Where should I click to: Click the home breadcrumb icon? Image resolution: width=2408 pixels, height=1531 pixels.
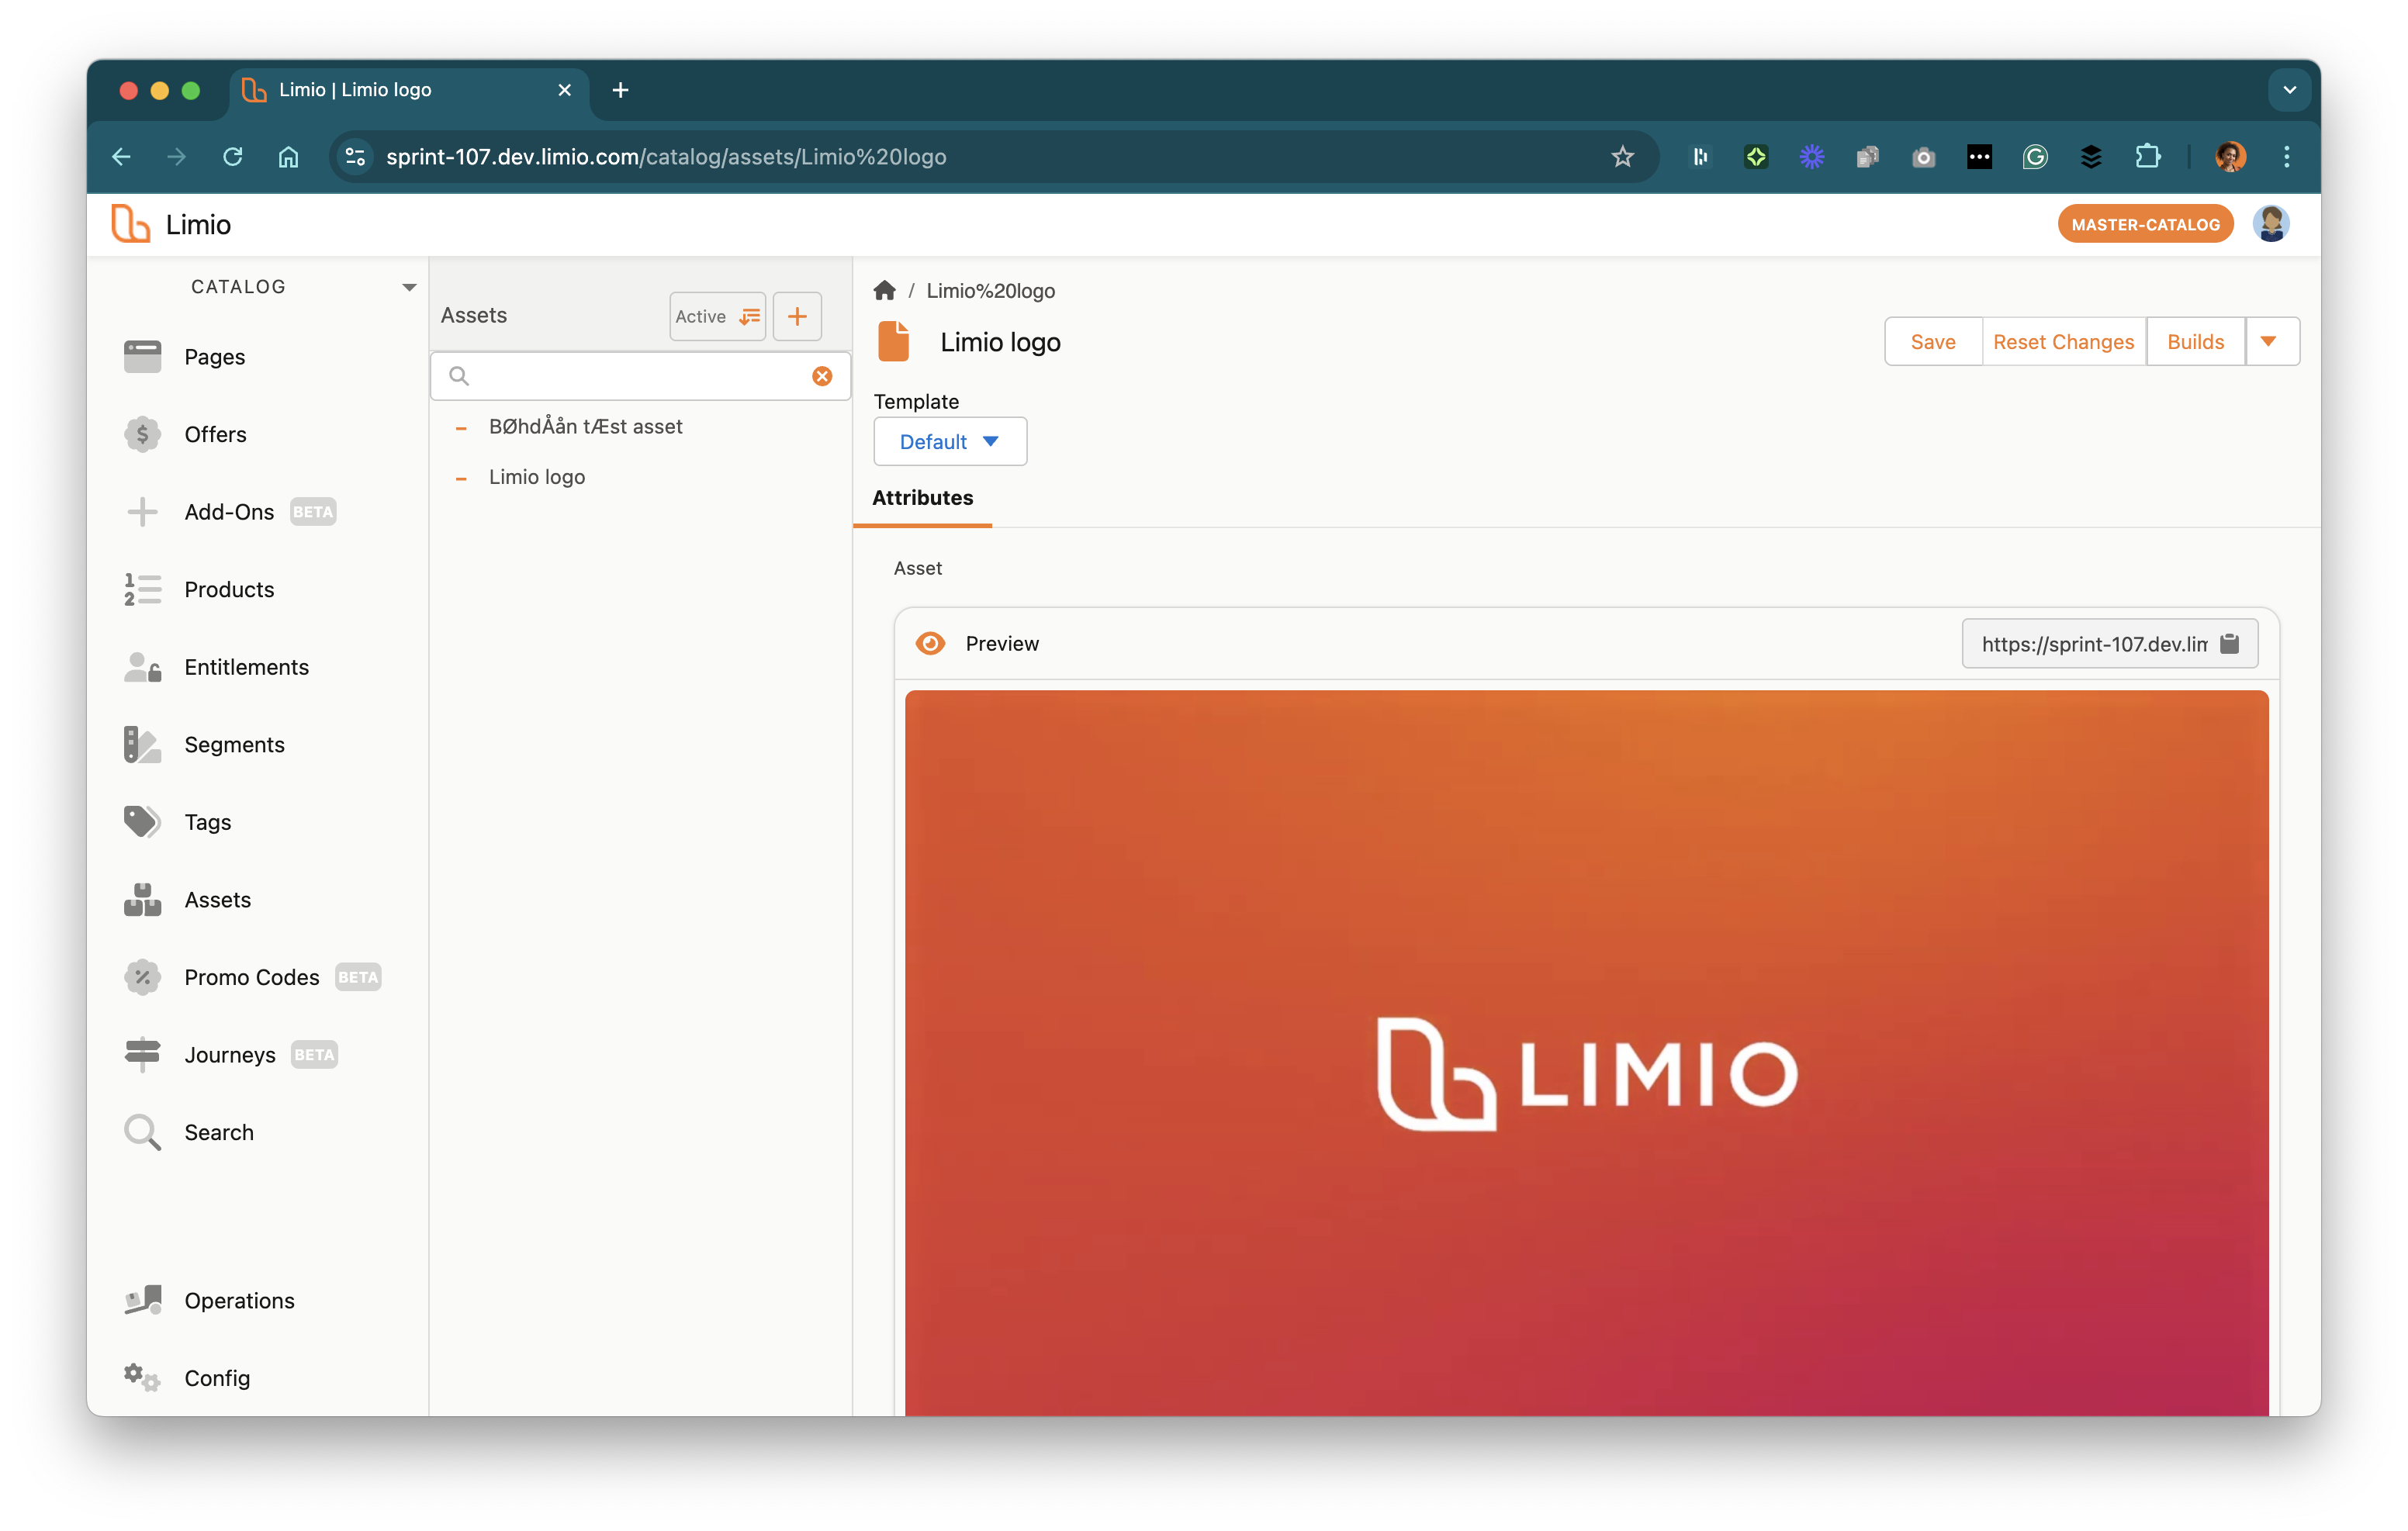tap(884, 291)
